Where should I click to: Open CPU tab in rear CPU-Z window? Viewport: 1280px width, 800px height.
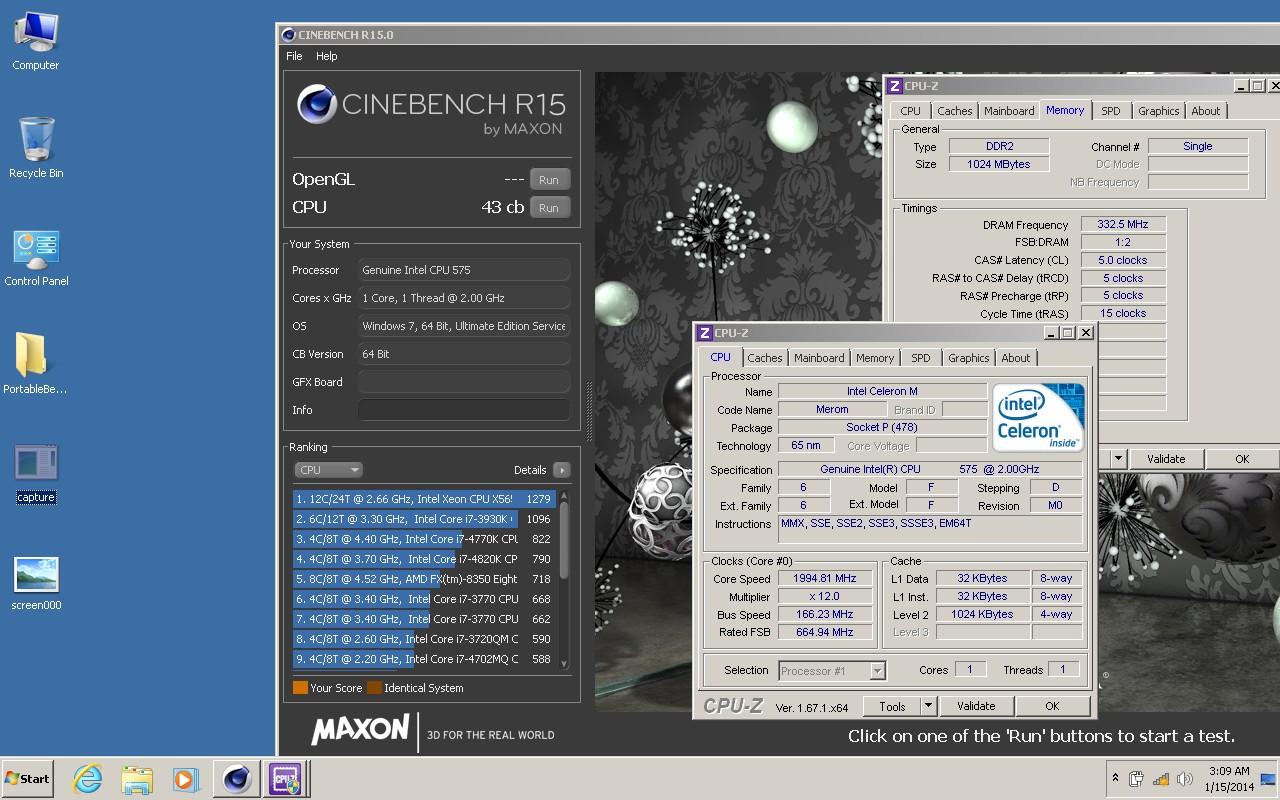click(910, 111)
